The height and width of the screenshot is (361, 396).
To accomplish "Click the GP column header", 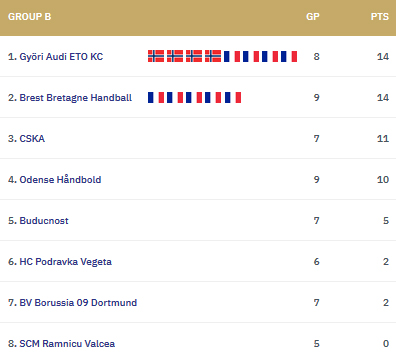I will pos(313,17).
